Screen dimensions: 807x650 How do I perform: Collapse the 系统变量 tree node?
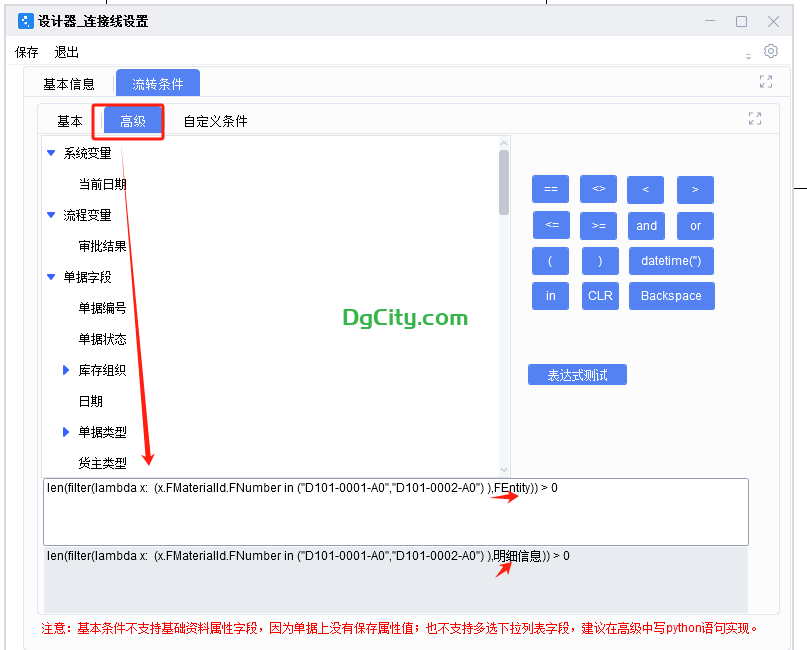click(x=51, y=152)
